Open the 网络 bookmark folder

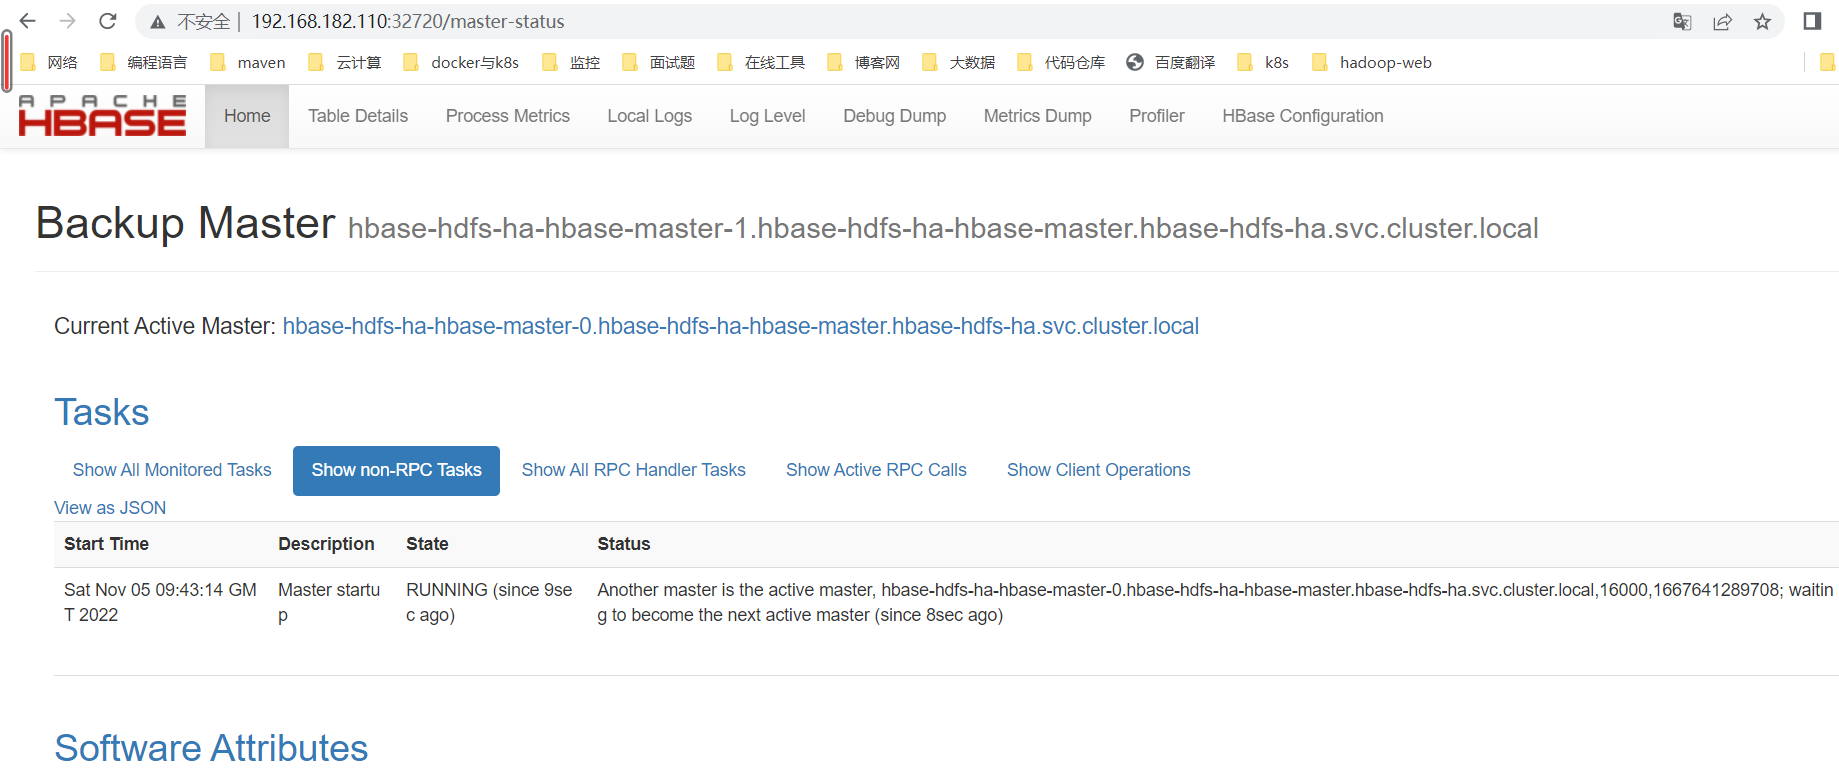(49, 62)
